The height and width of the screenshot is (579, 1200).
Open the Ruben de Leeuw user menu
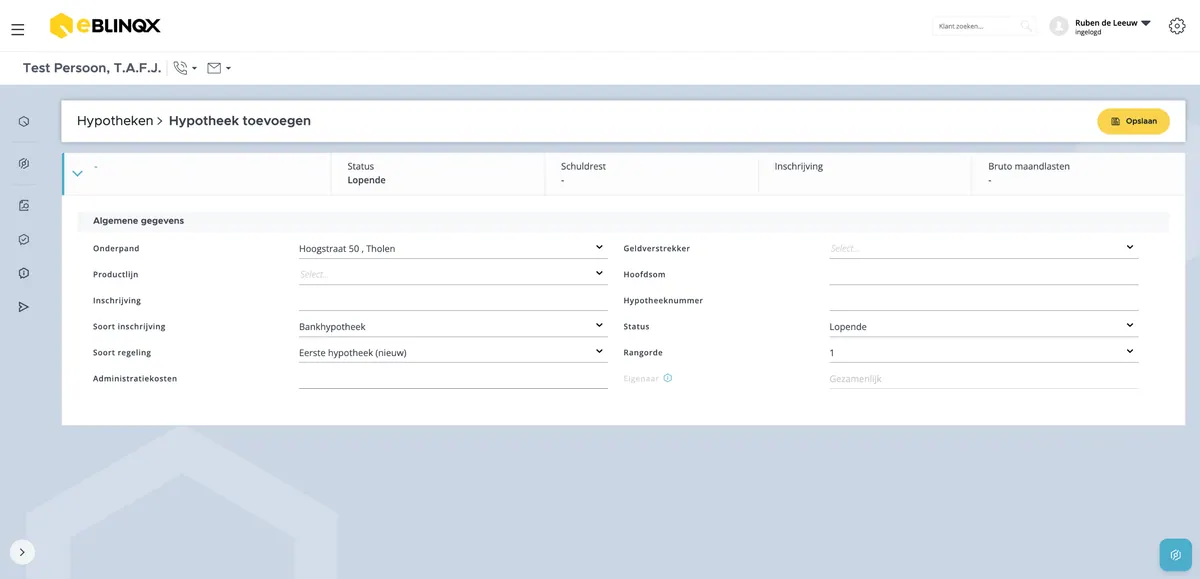click(x=1113, y=26)
